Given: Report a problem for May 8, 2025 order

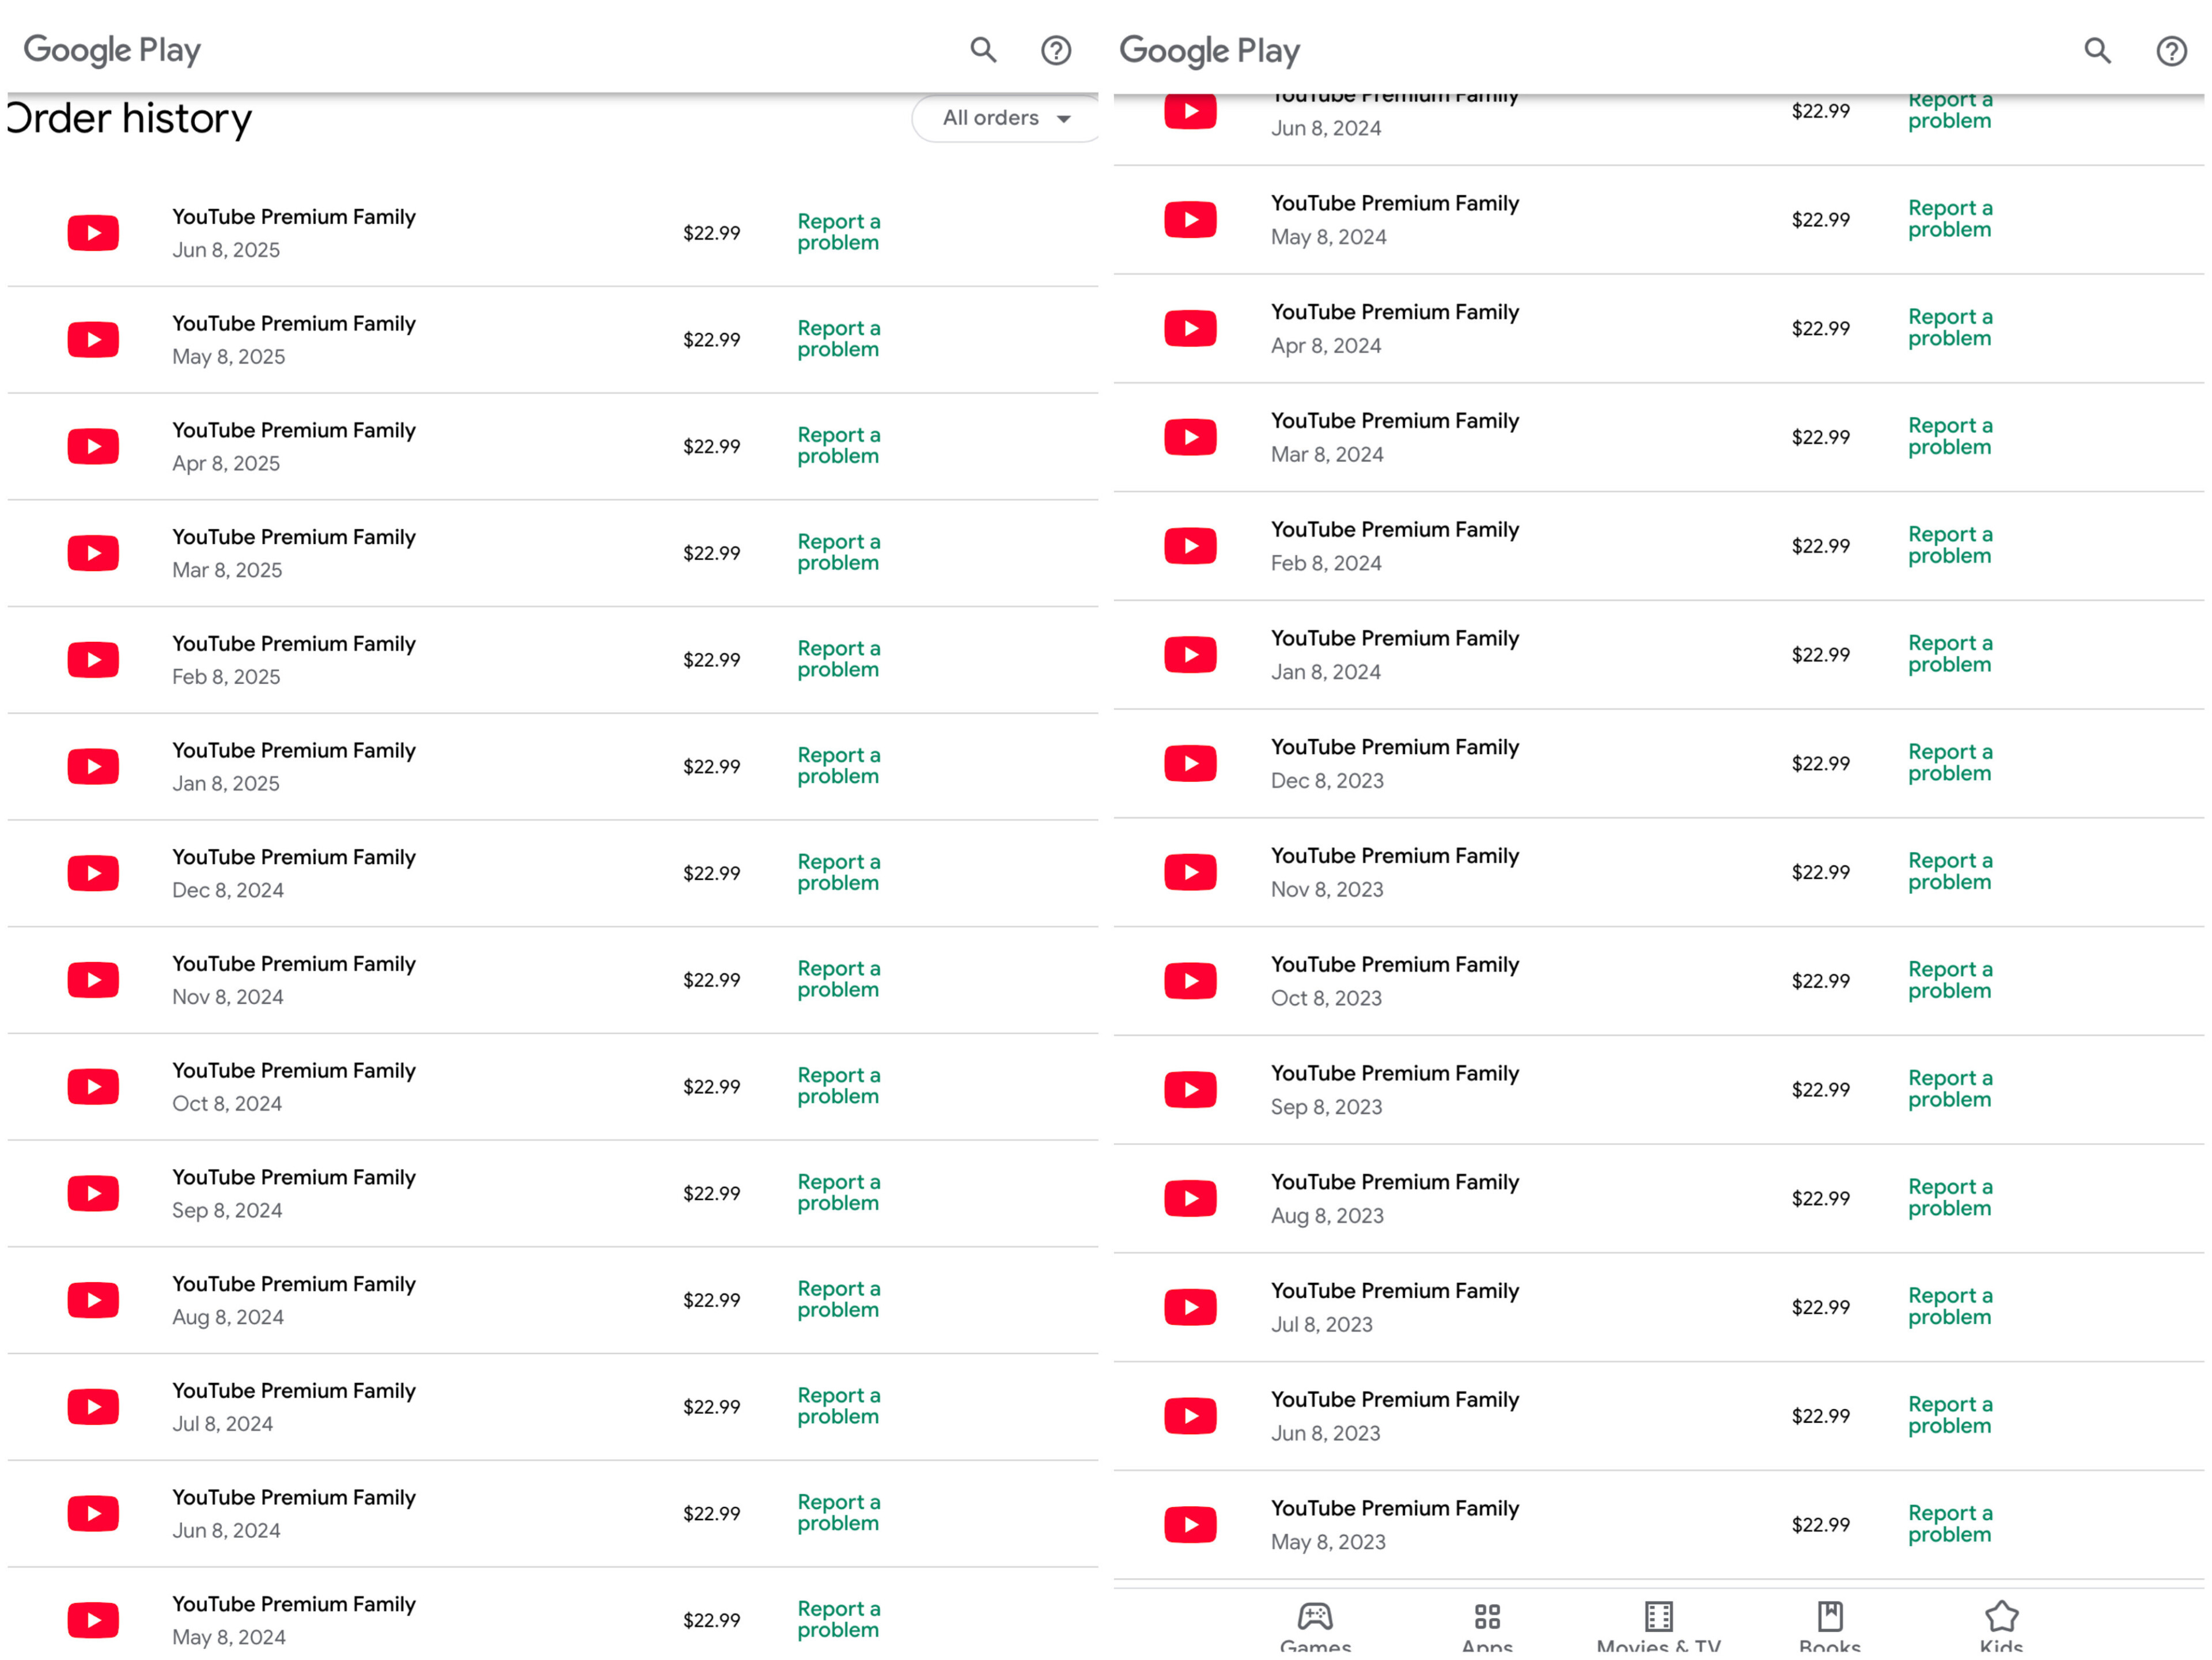Looking at the screenshot, I should pos(839,339).
